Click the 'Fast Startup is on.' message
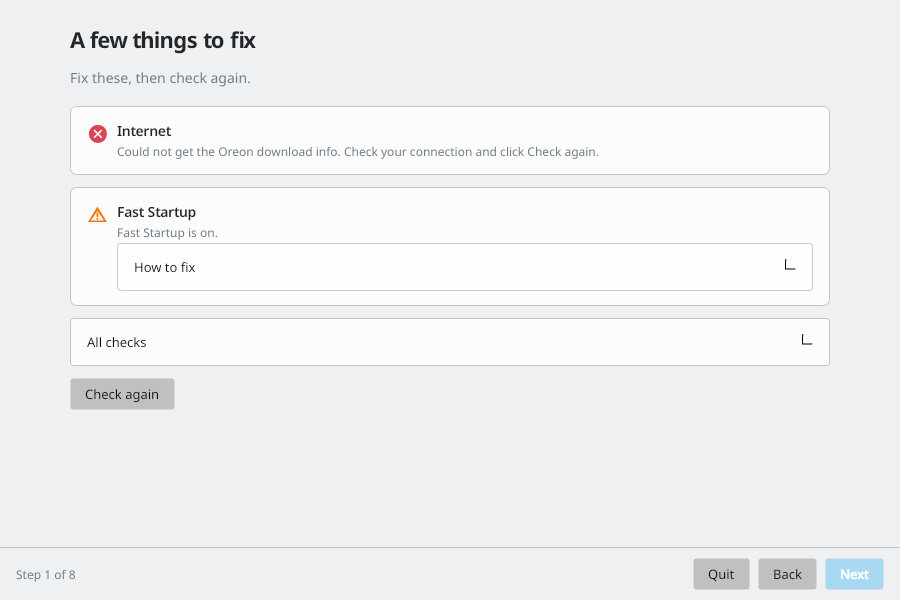The image size is (900, 600). pyautogui.click(x=168, y=233)
